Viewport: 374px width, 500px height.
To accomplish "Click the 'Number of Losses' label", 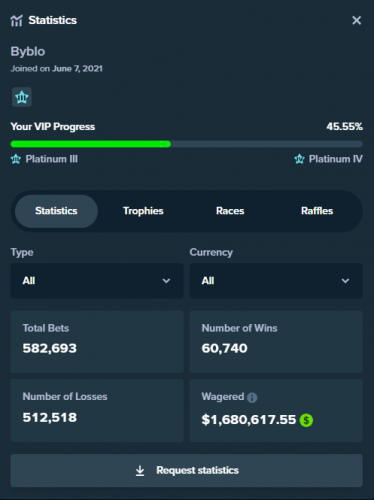I will coord(65,396).
